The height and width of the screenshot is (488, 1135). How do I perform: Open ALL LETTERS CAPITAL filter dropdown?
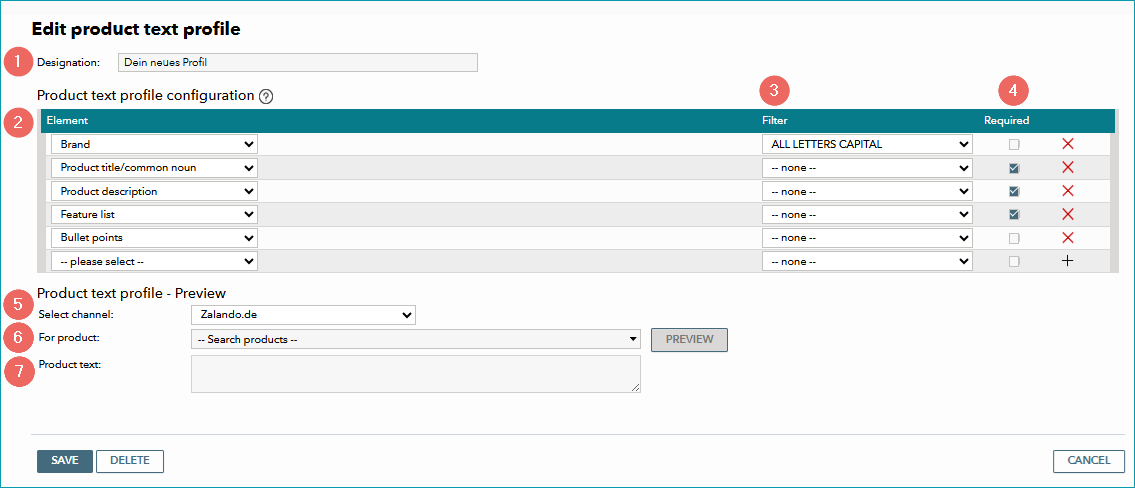[867, 144]
